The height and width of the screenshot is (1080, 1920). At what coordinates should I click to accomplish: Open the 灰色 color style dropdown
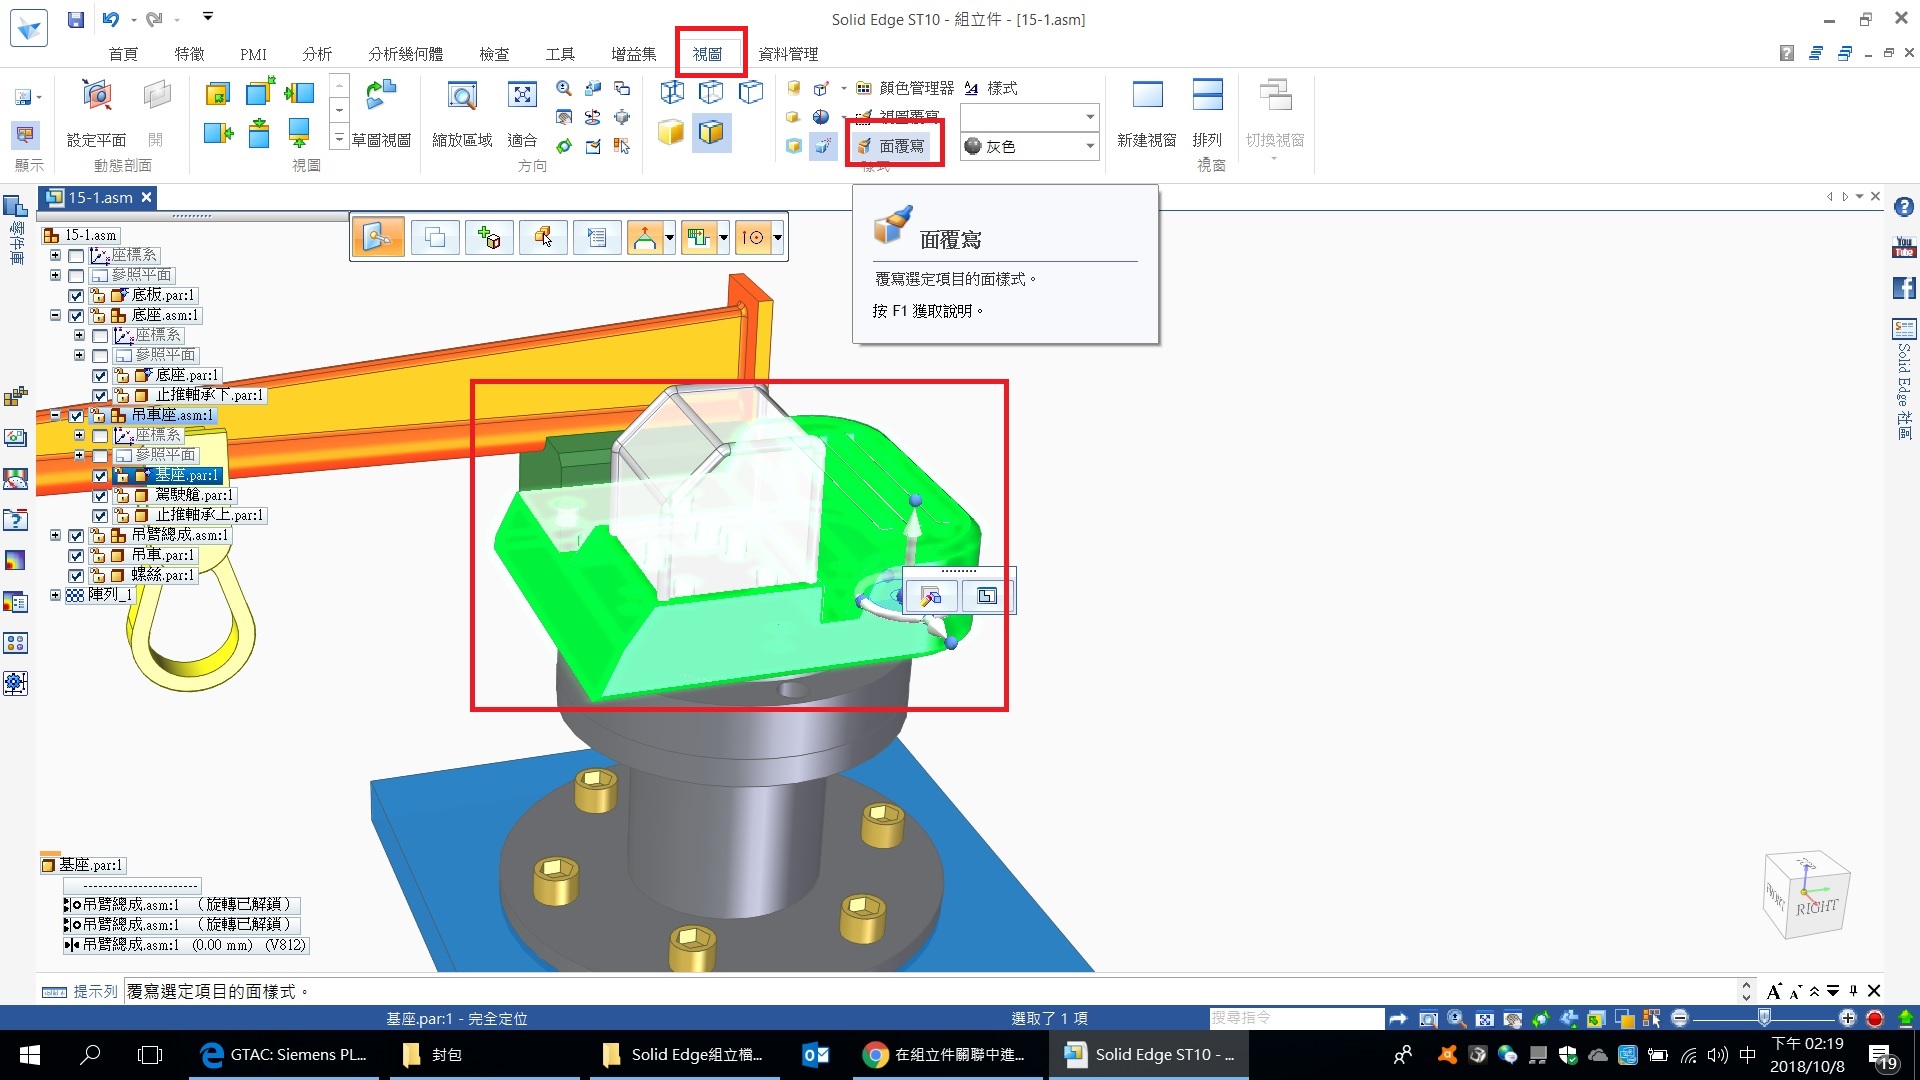(1090, 147)
